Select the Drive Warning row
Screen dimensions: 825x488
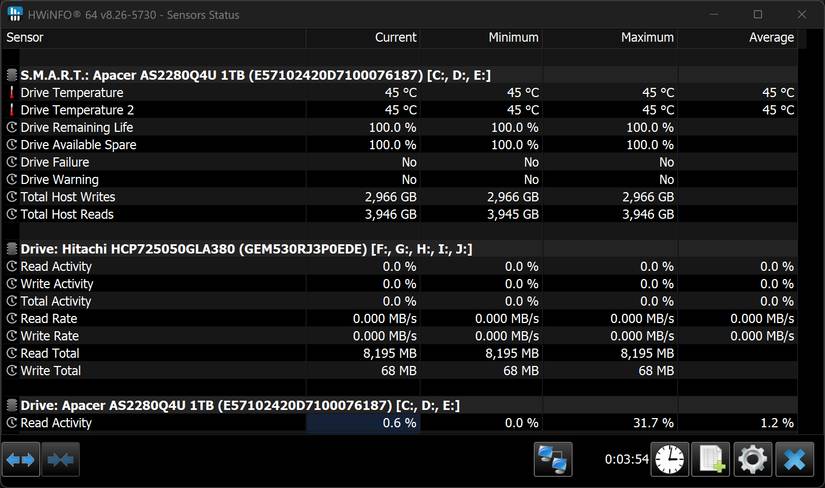coord(402,180)
